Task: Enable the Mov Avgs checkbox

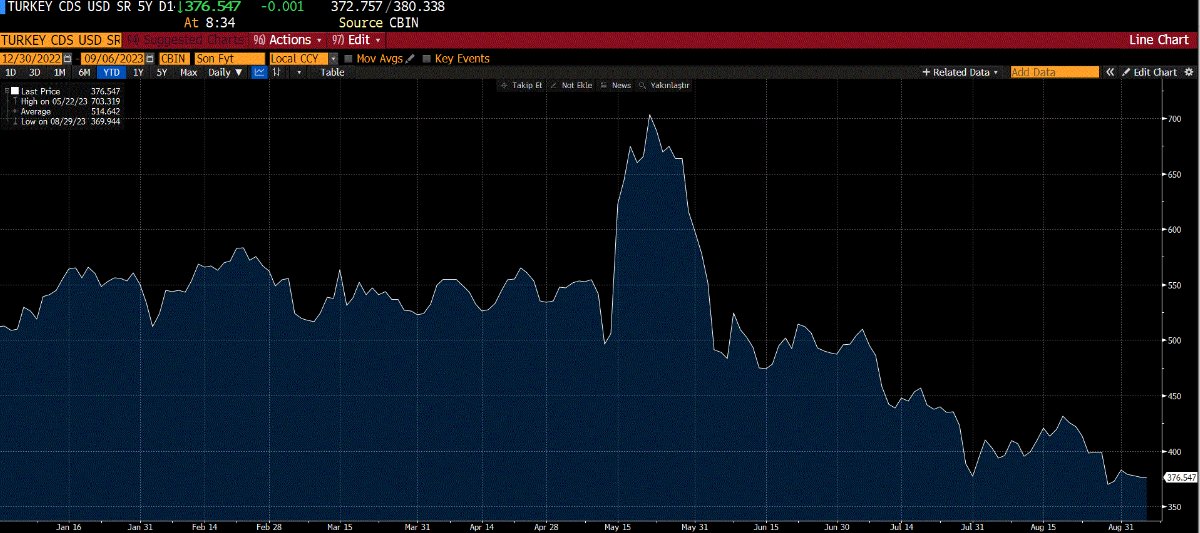Action: click(x=347, y=59)
